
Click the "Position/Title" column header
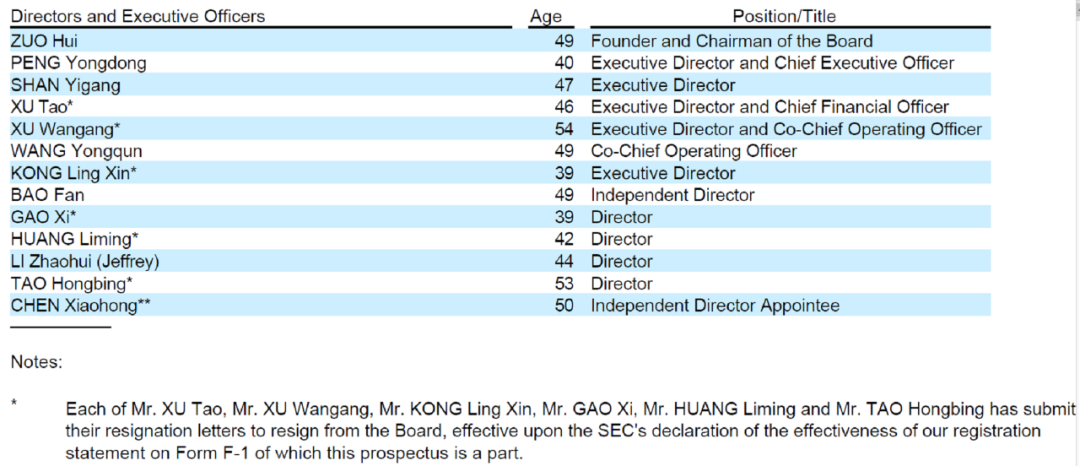(784, 16)
